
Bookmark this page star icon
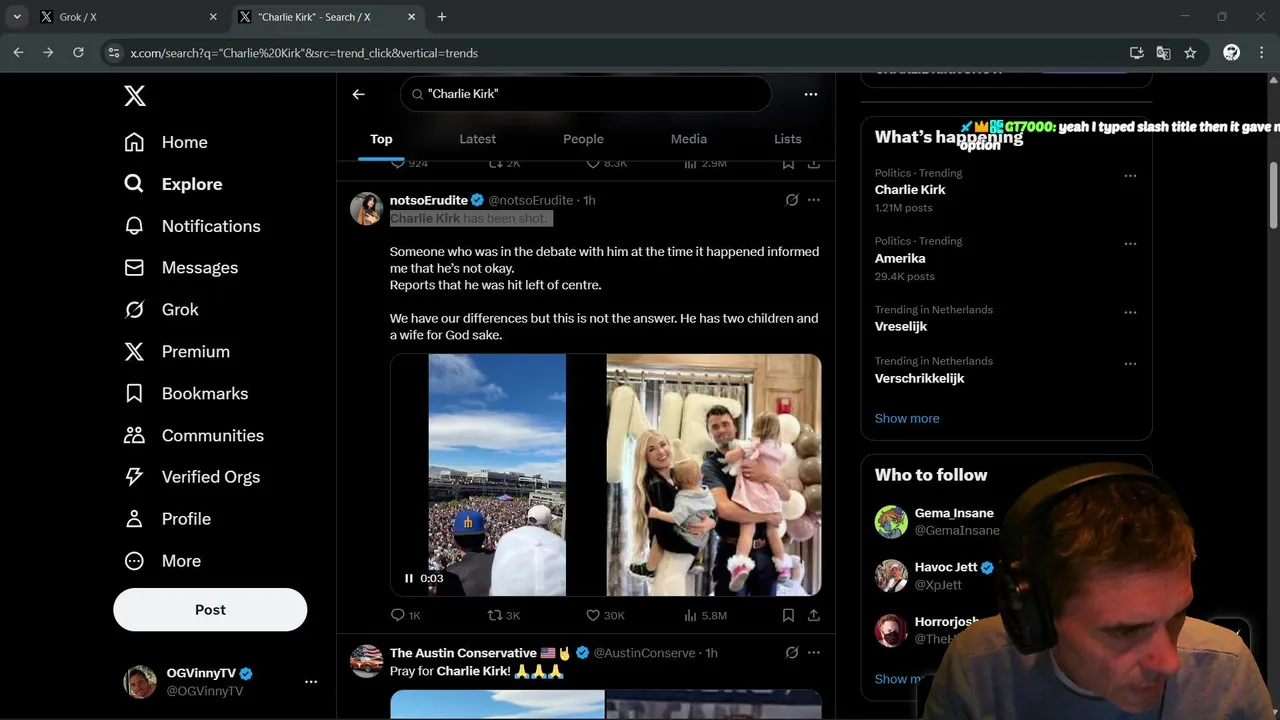point(1190,53)
